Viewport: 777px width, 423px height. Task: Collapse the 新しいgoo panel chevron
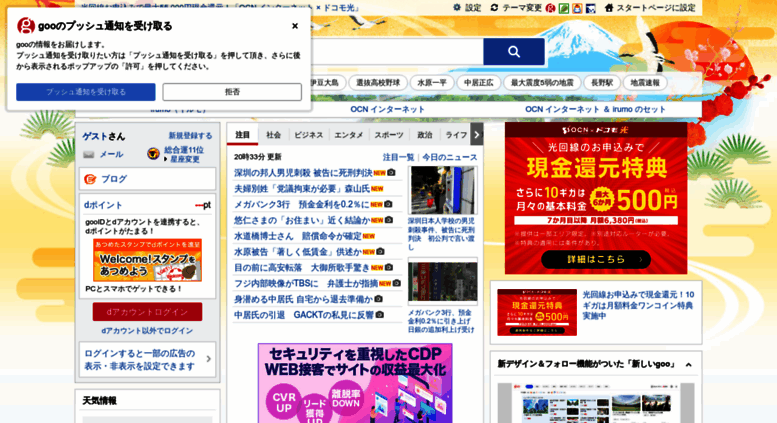pos(689,365)
